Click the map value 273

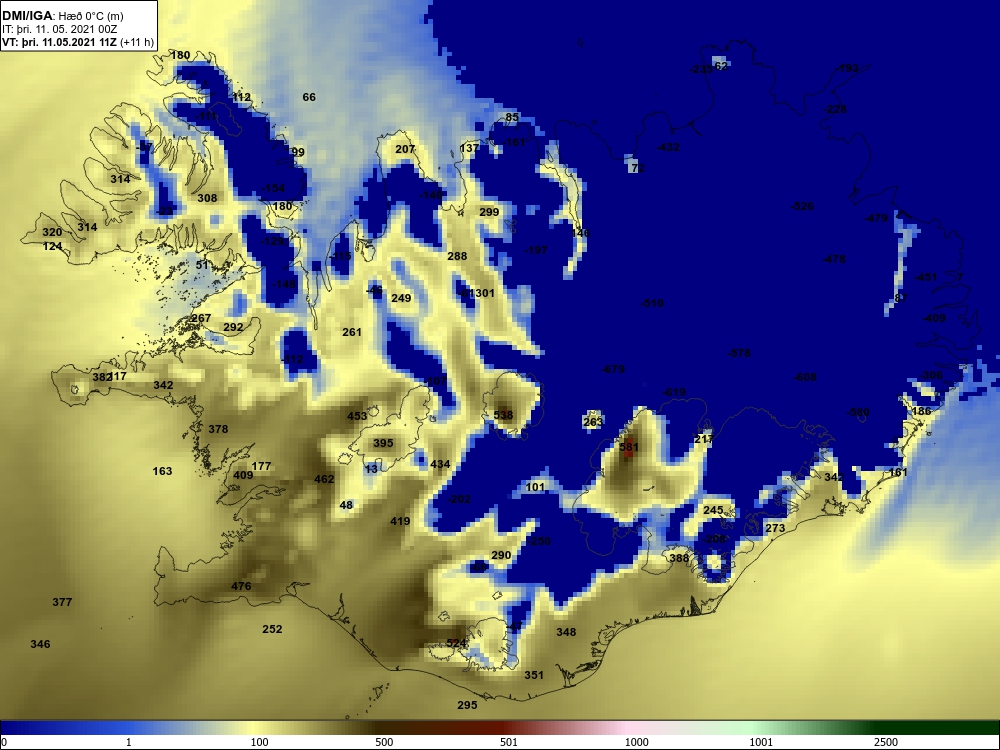tap(775, 528)
